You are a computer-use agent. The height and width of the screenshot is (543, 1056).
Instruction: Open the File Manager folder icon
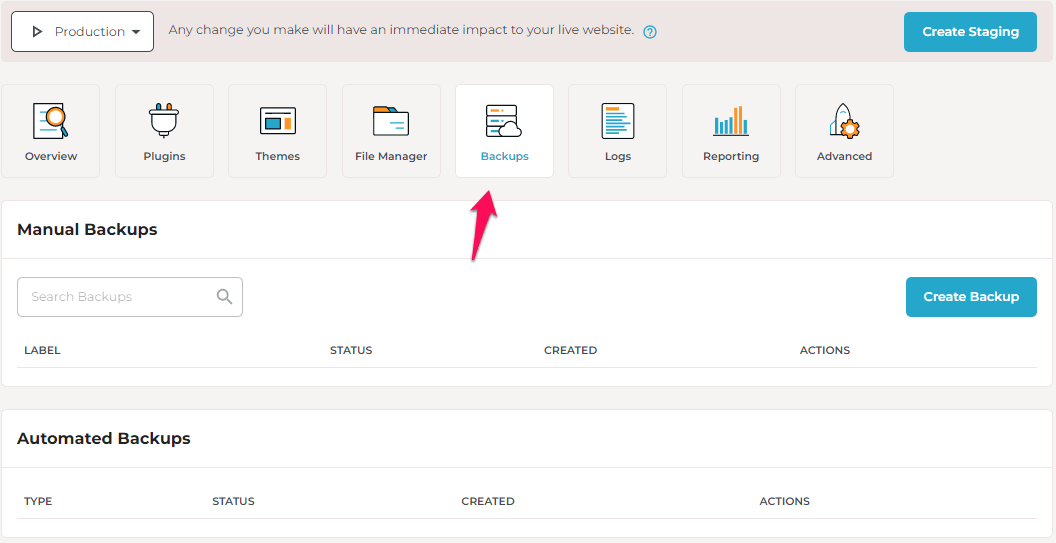[391, 121]
